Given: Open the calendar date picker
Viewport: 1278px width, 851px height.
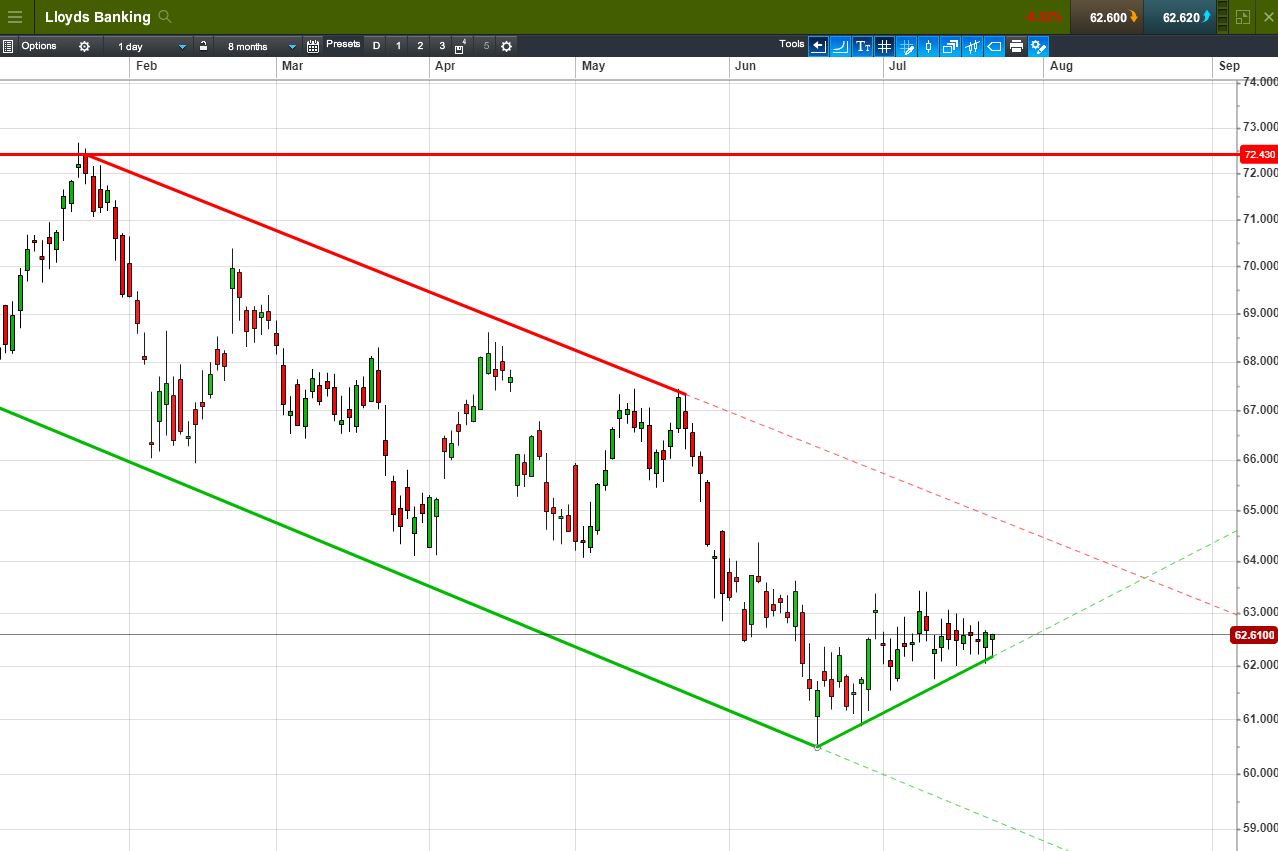Looking at the screenshot, I should tap(313, 46).
